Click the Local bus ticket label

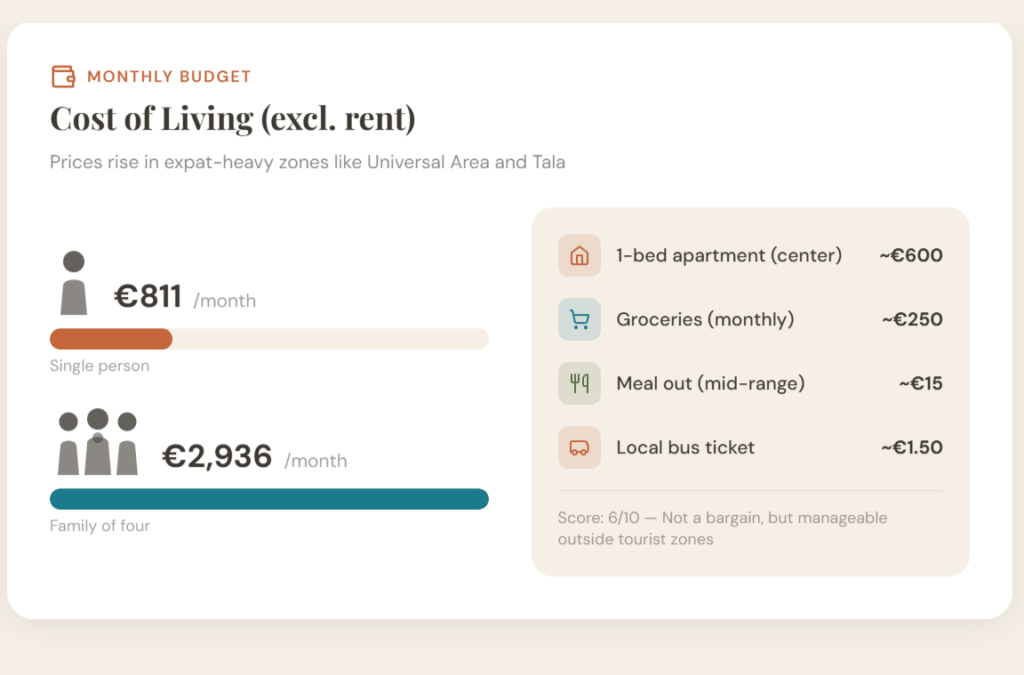685,448
